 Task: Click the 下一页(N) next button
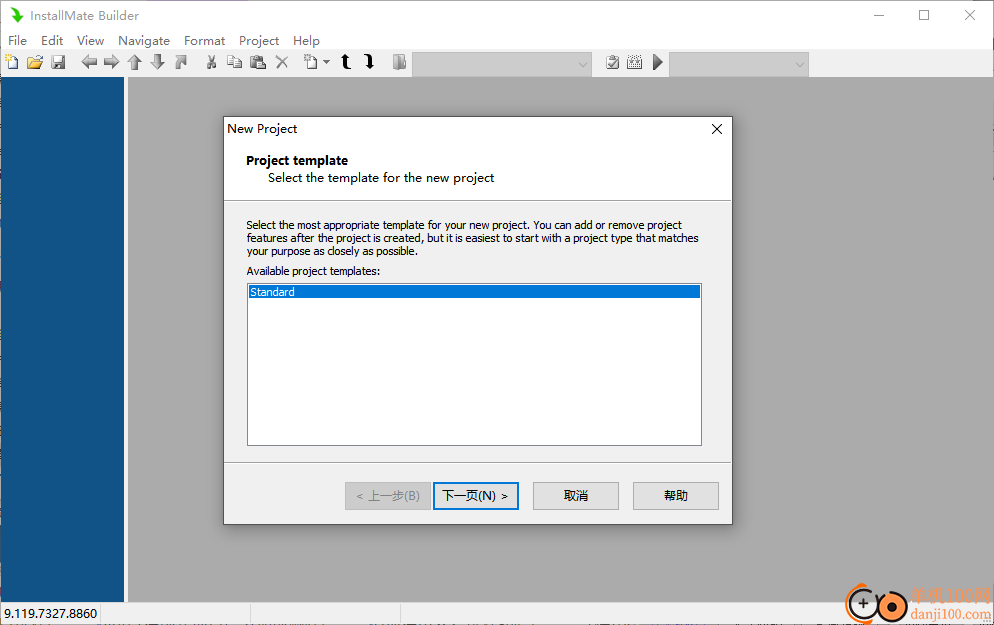tap(475, 496)
